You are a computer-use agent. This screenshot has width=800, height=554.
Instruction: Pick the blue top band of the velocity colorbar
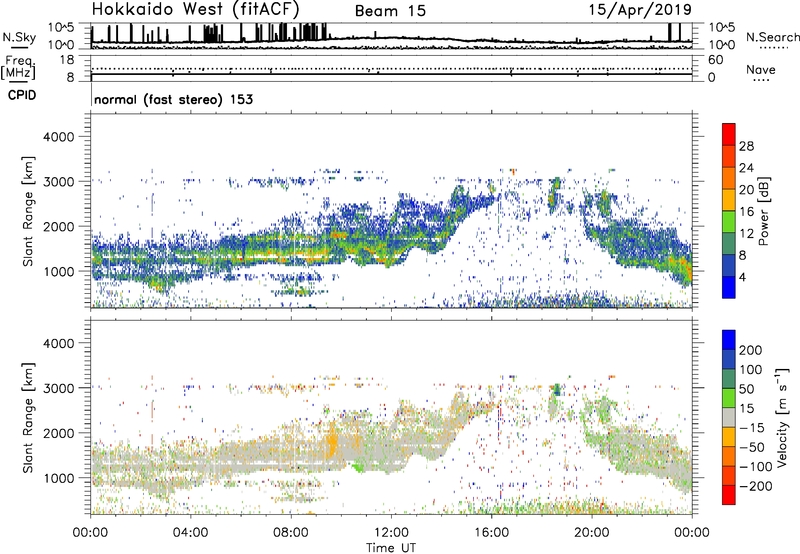pyautogui.click(x=729, y=340)
